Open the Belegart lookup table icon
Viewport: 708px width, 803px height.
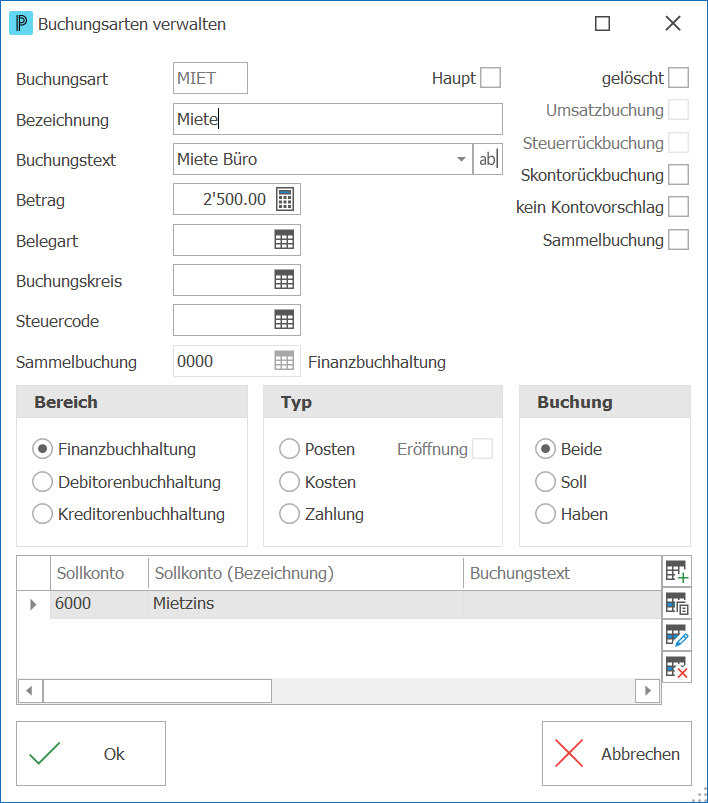pyautogui.click(x=284, y=240)
